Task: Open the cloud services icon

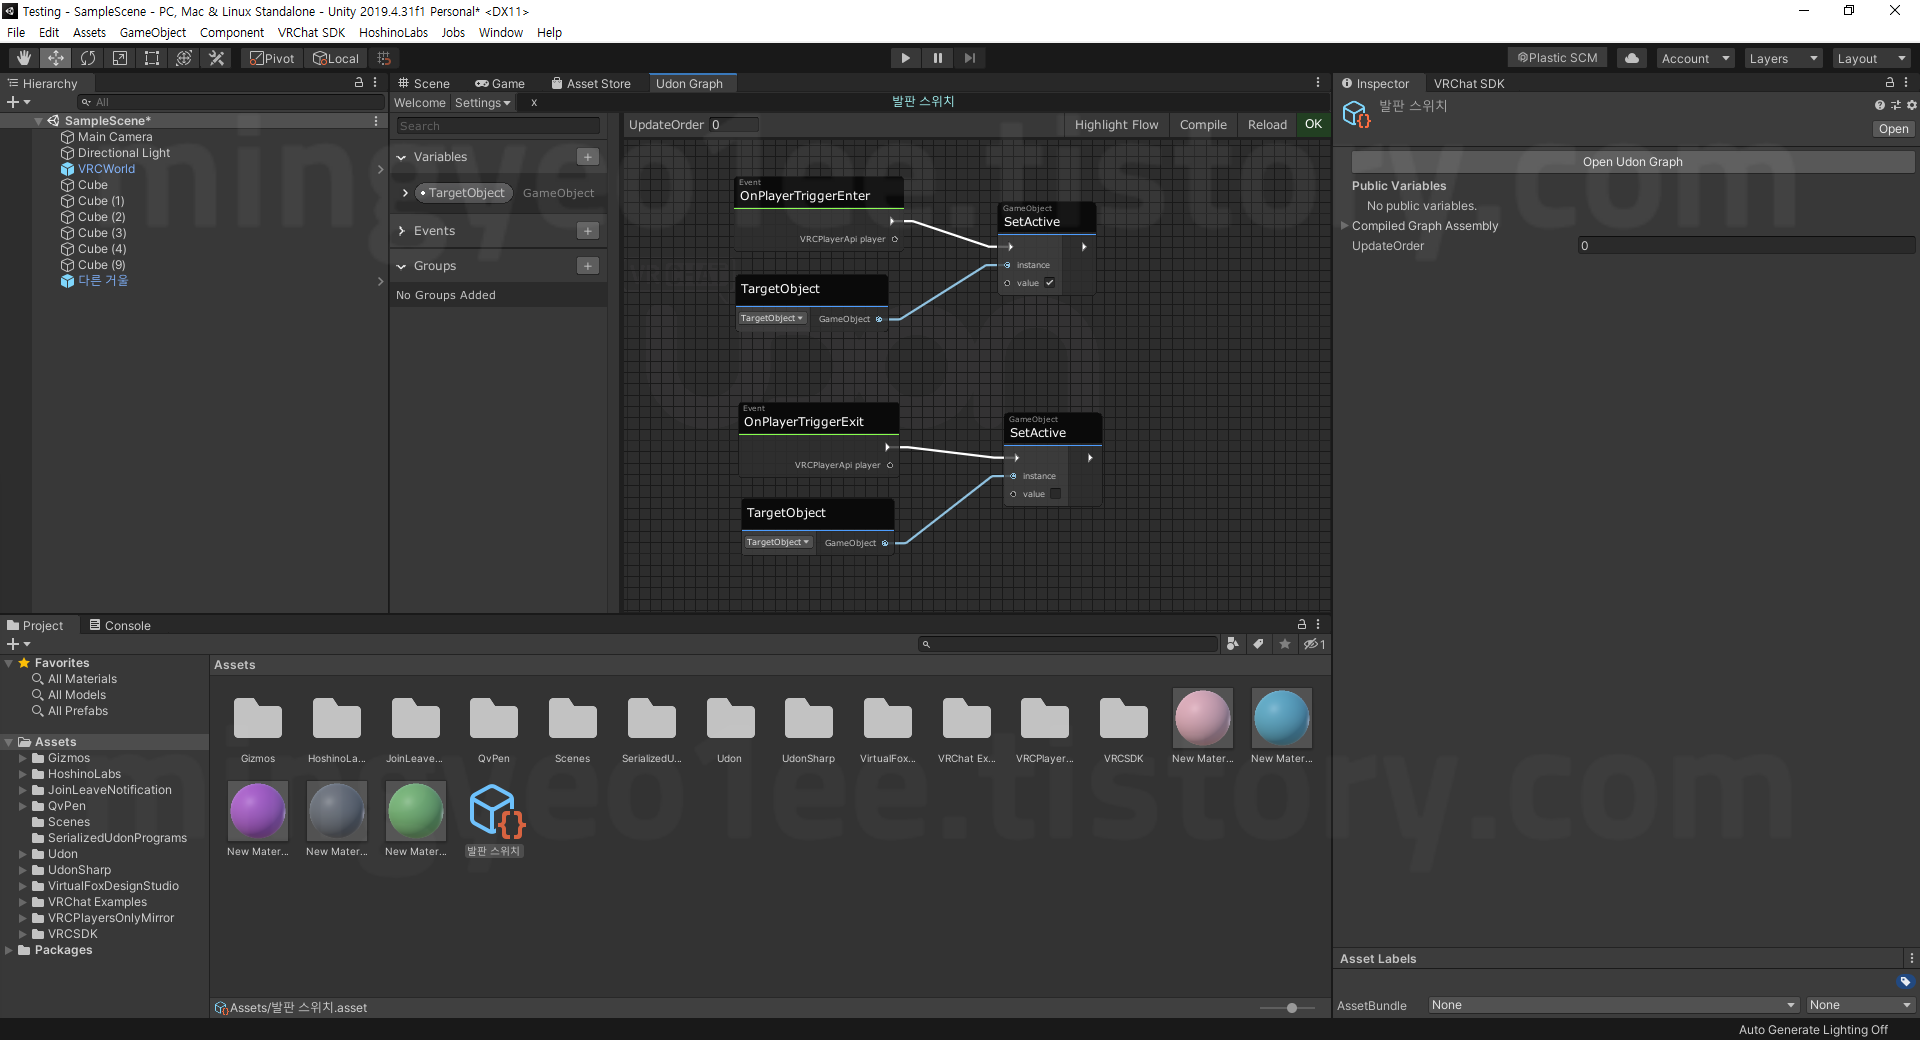Action: 1632,58
